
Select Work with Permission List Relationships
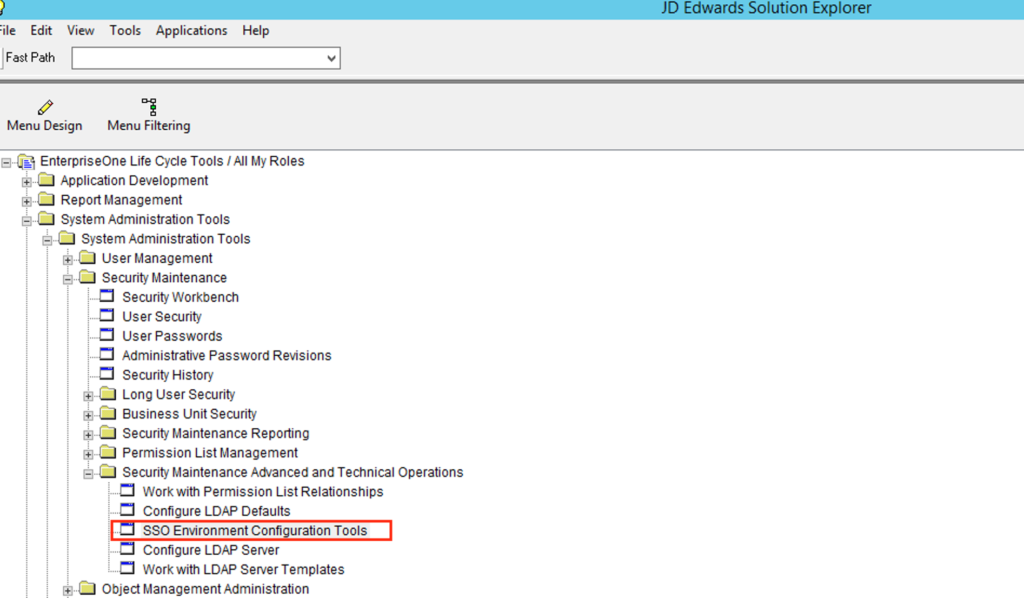(263, 492)
